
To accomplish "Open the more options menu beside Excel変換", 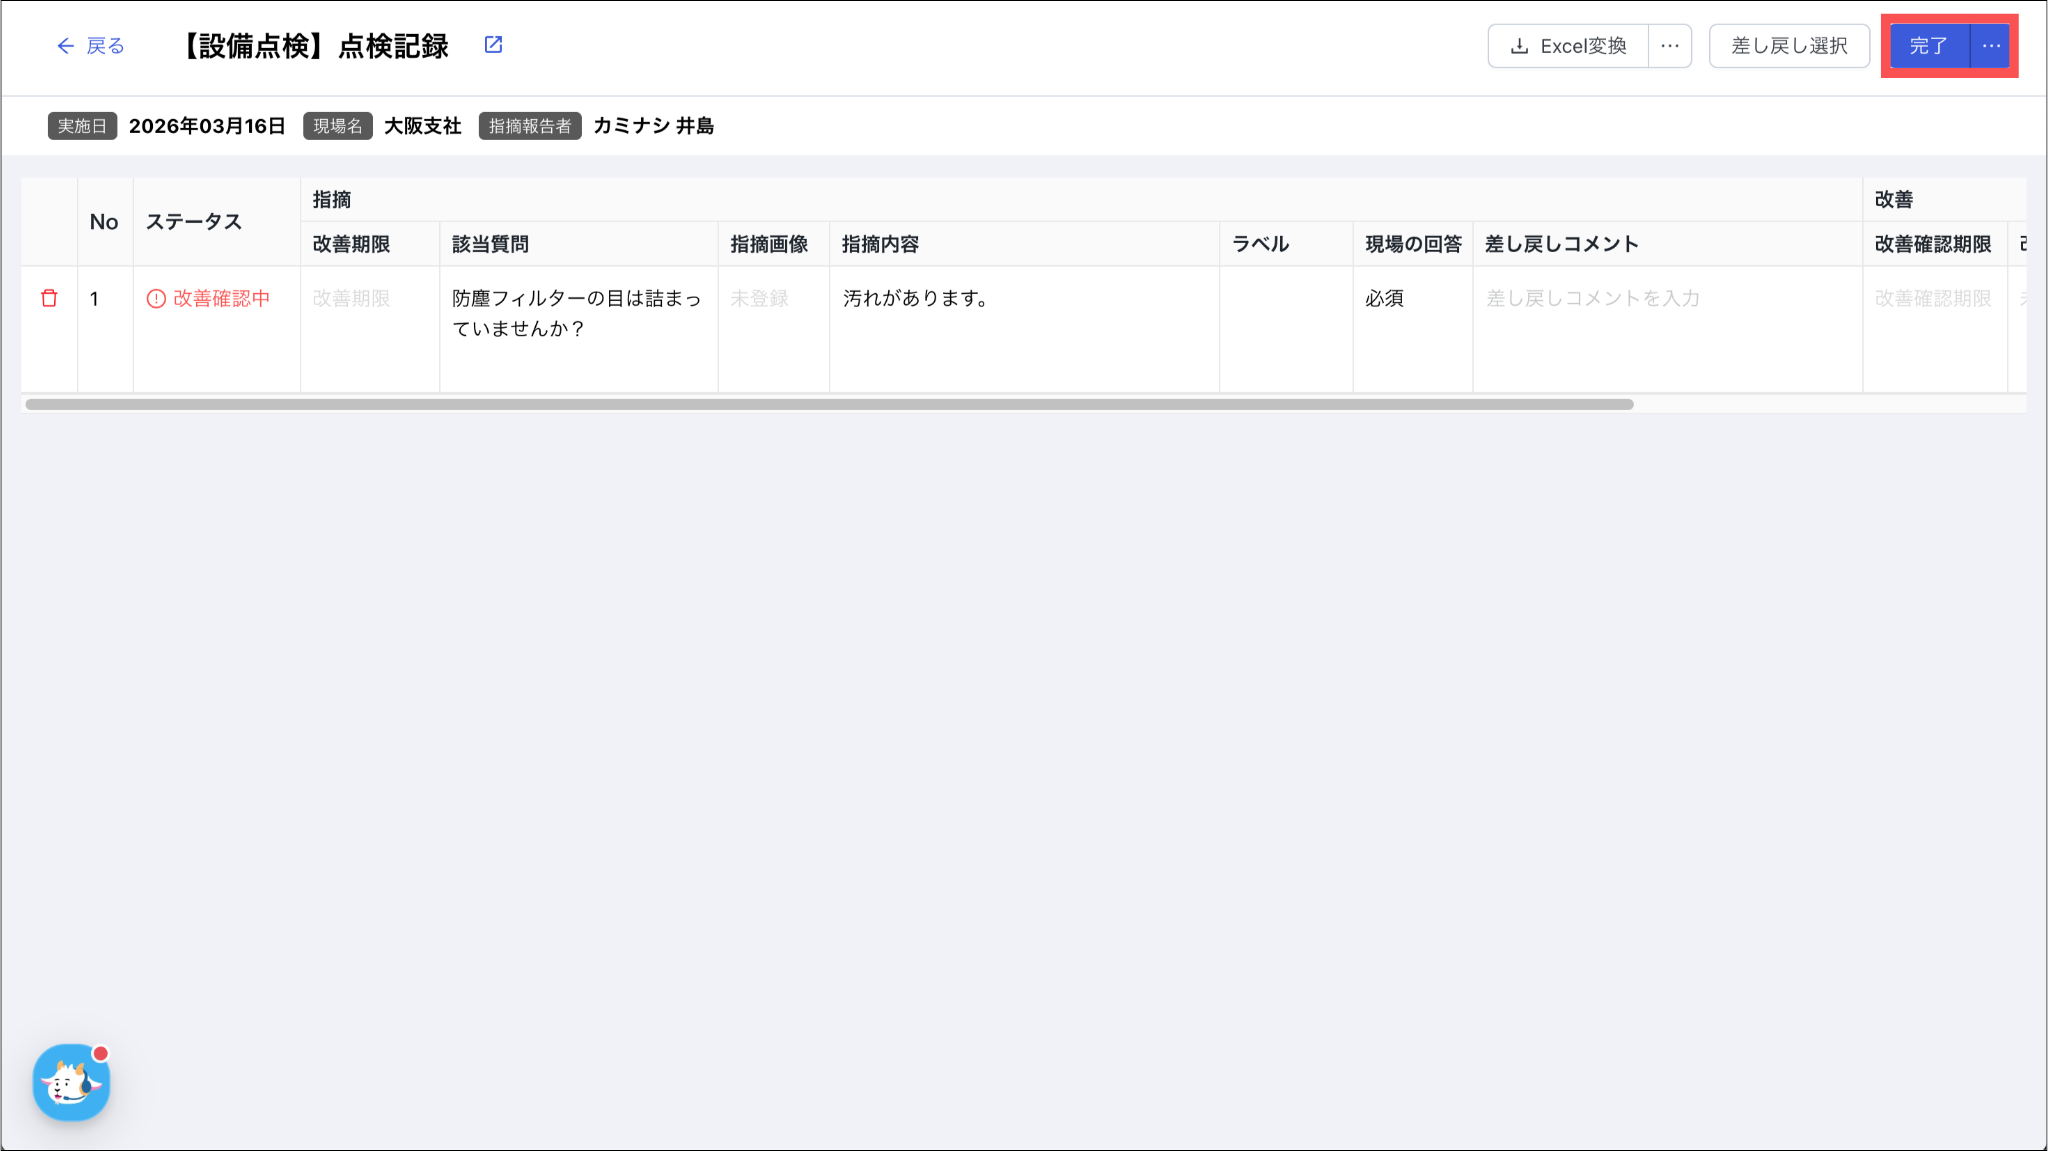I will 1670,46.
